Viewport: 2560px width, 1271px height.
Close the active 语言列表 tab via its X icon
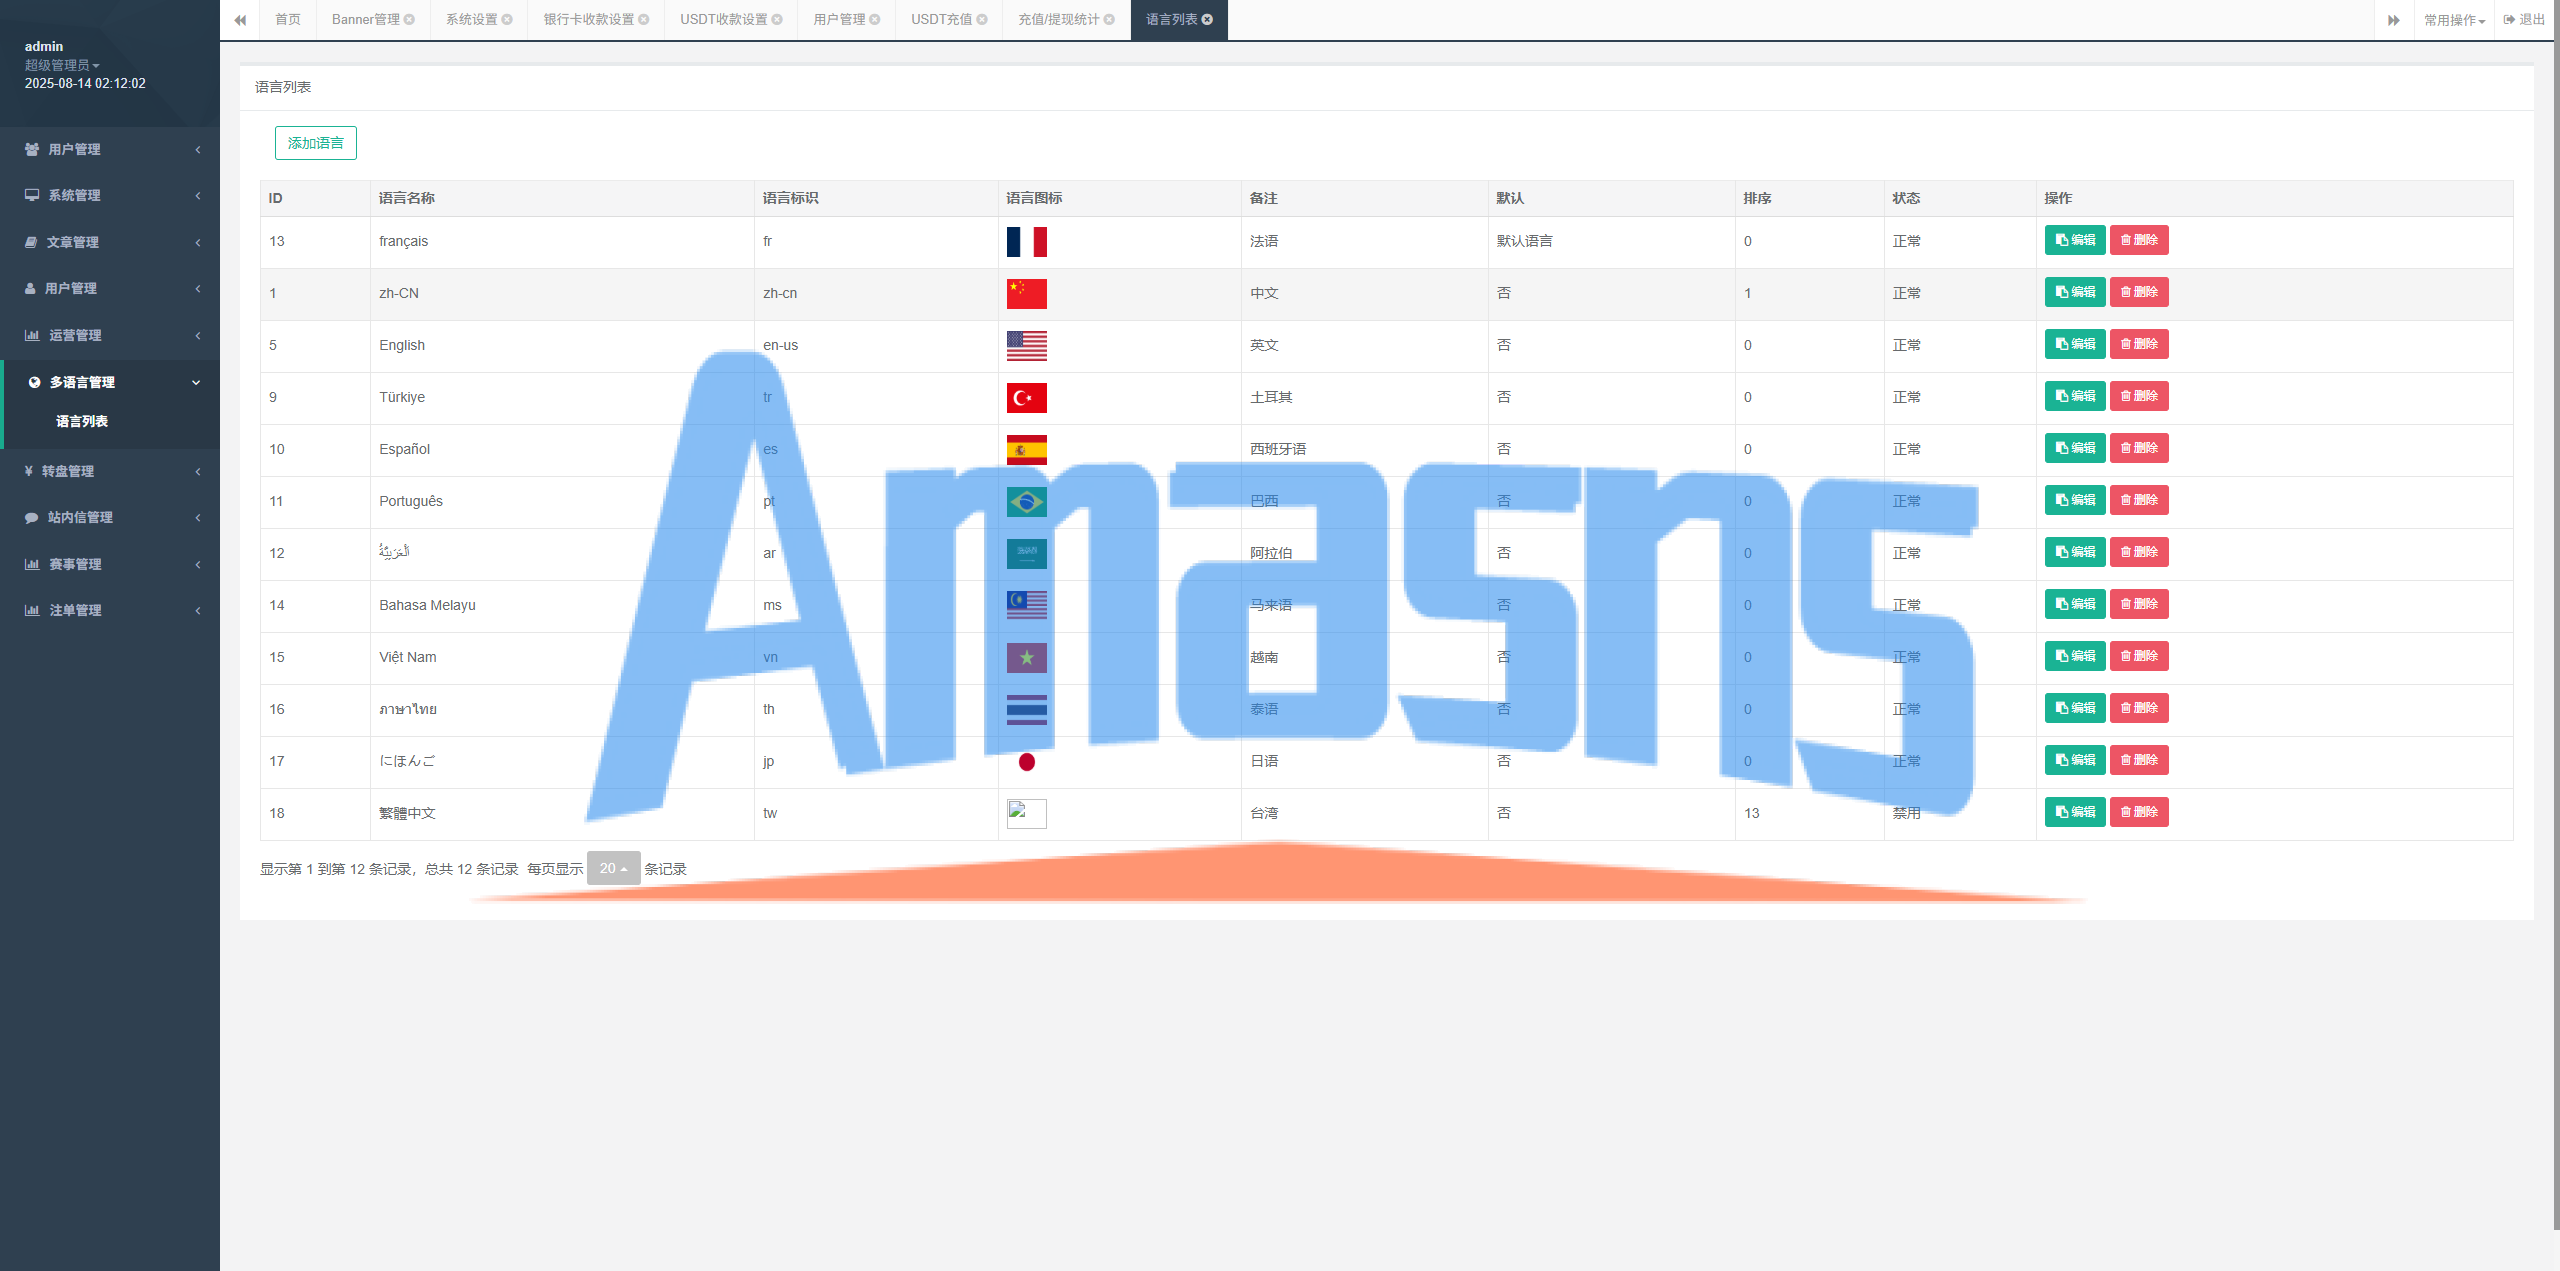pos(1207,20)
